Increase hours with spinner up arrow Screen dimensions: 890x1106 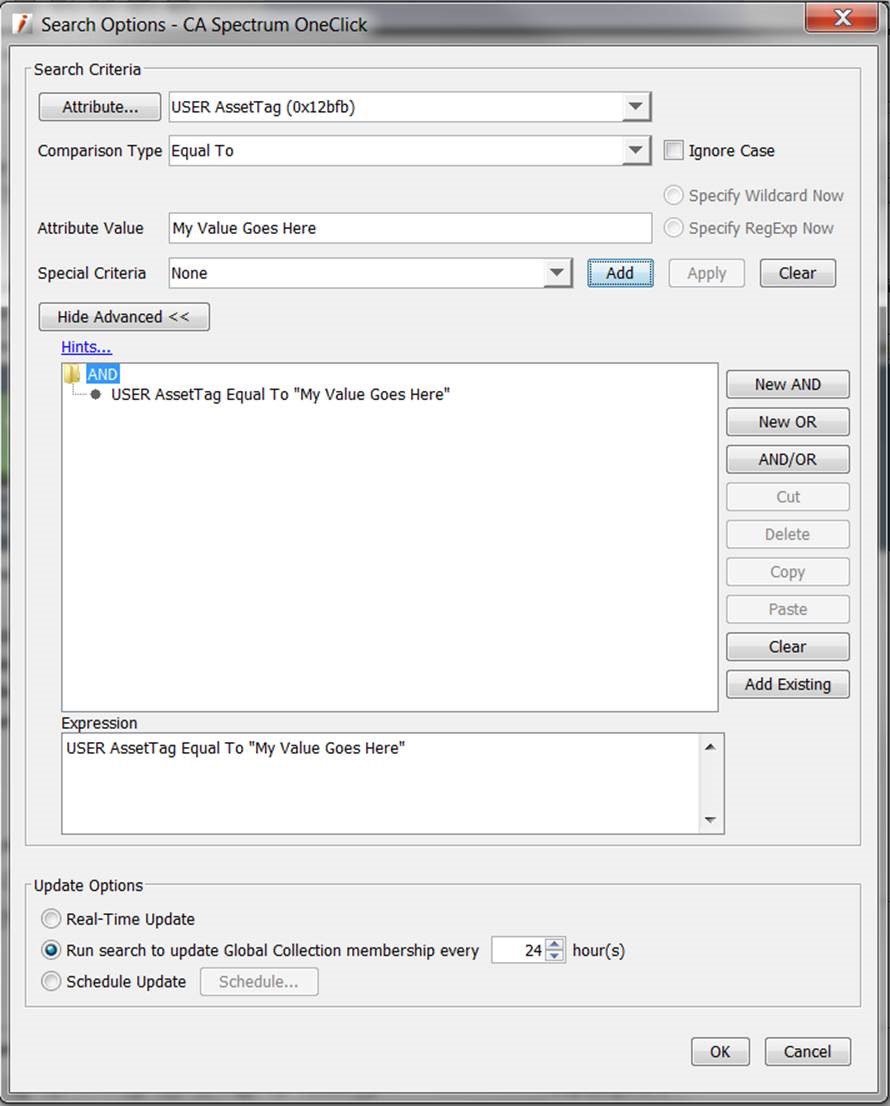coord(554,944)
